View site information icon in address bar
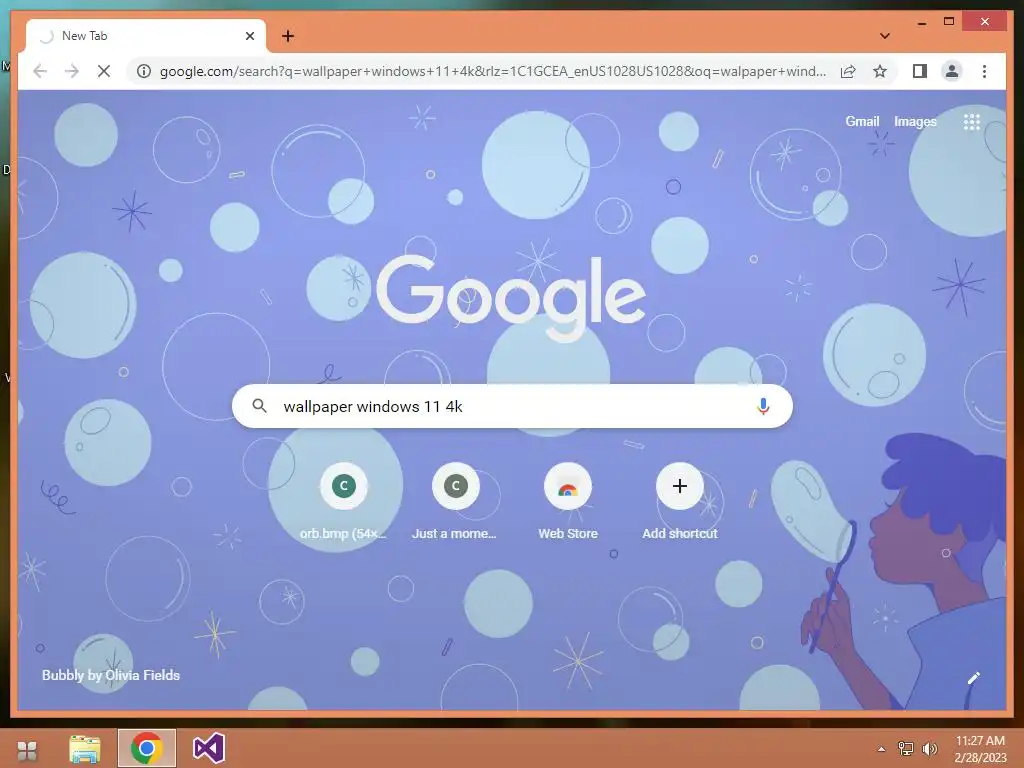The height and width of the screenshot is (768, 1024). [144, 71]
